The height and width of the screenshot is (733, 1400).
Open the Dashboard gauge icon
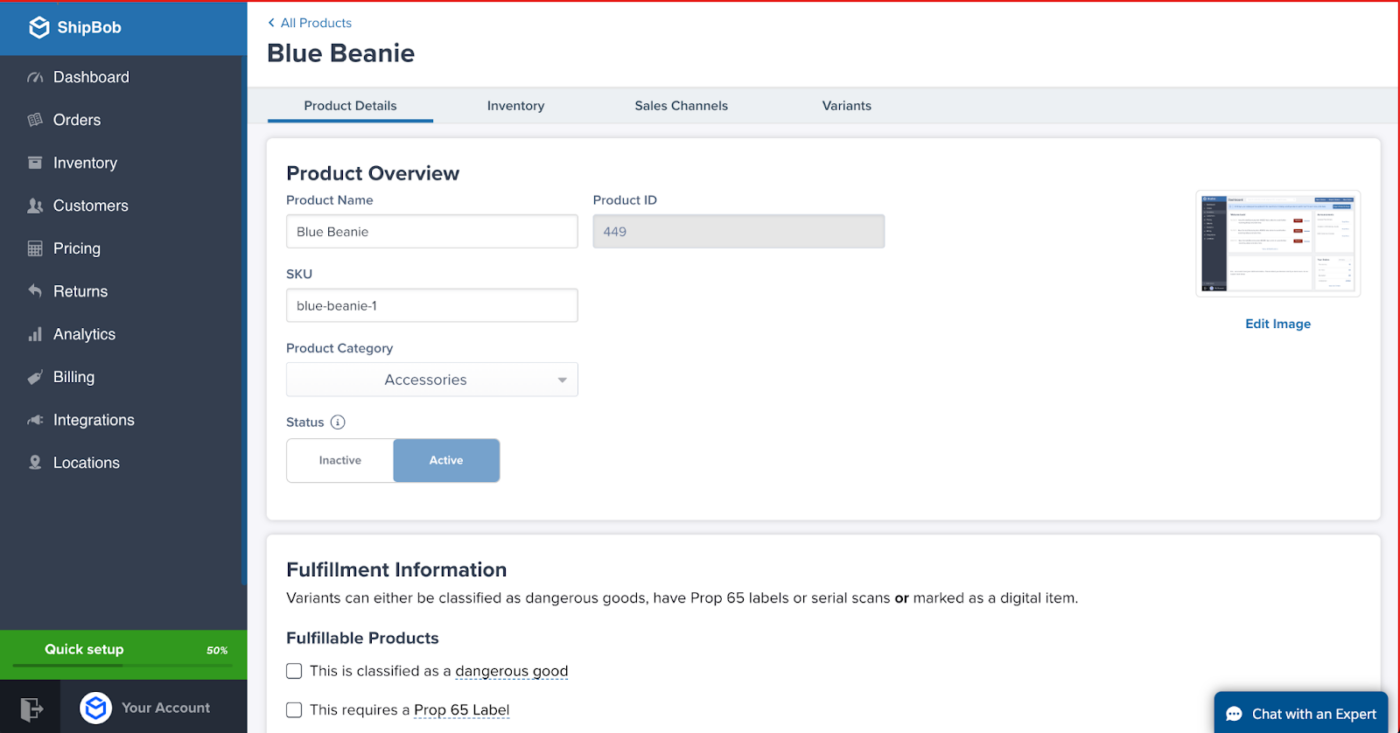pyautogui.click(x=35, y=77)
